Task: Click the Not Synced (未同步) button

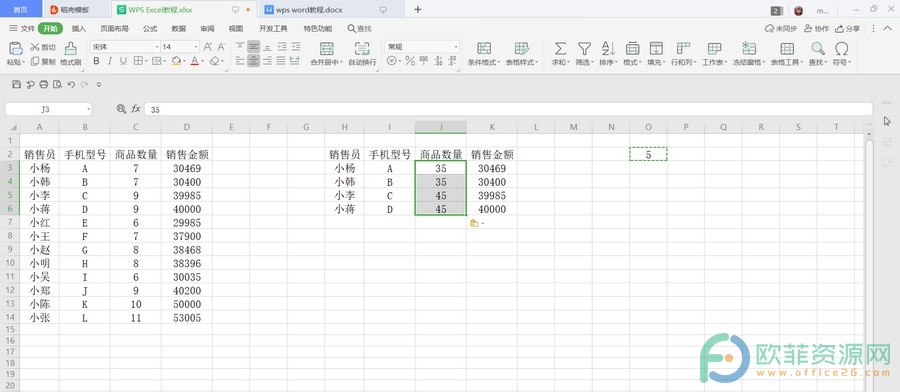Action: pos(781,28)
